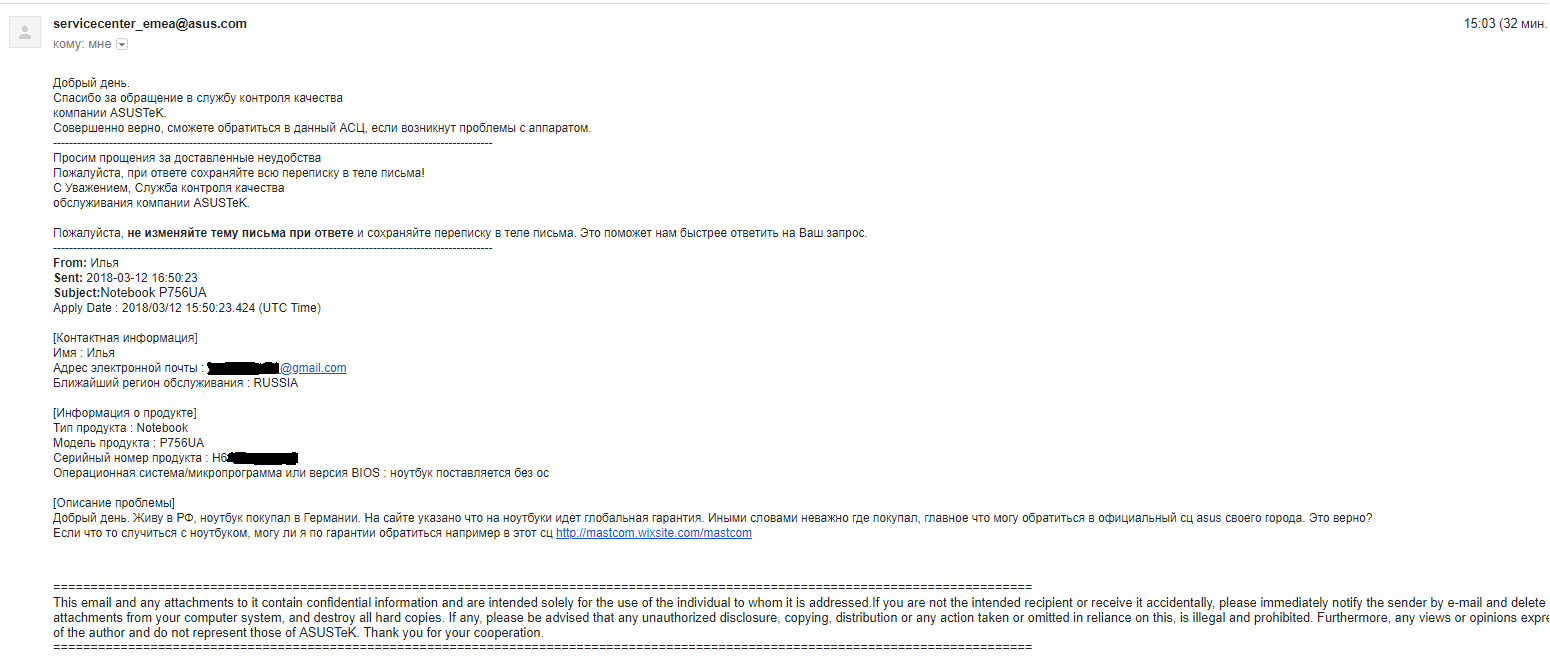Click the bold "не изменяйте тему письма при ответе" text
The height and width of the screenshot is (661, 1550).
[240, 233]
